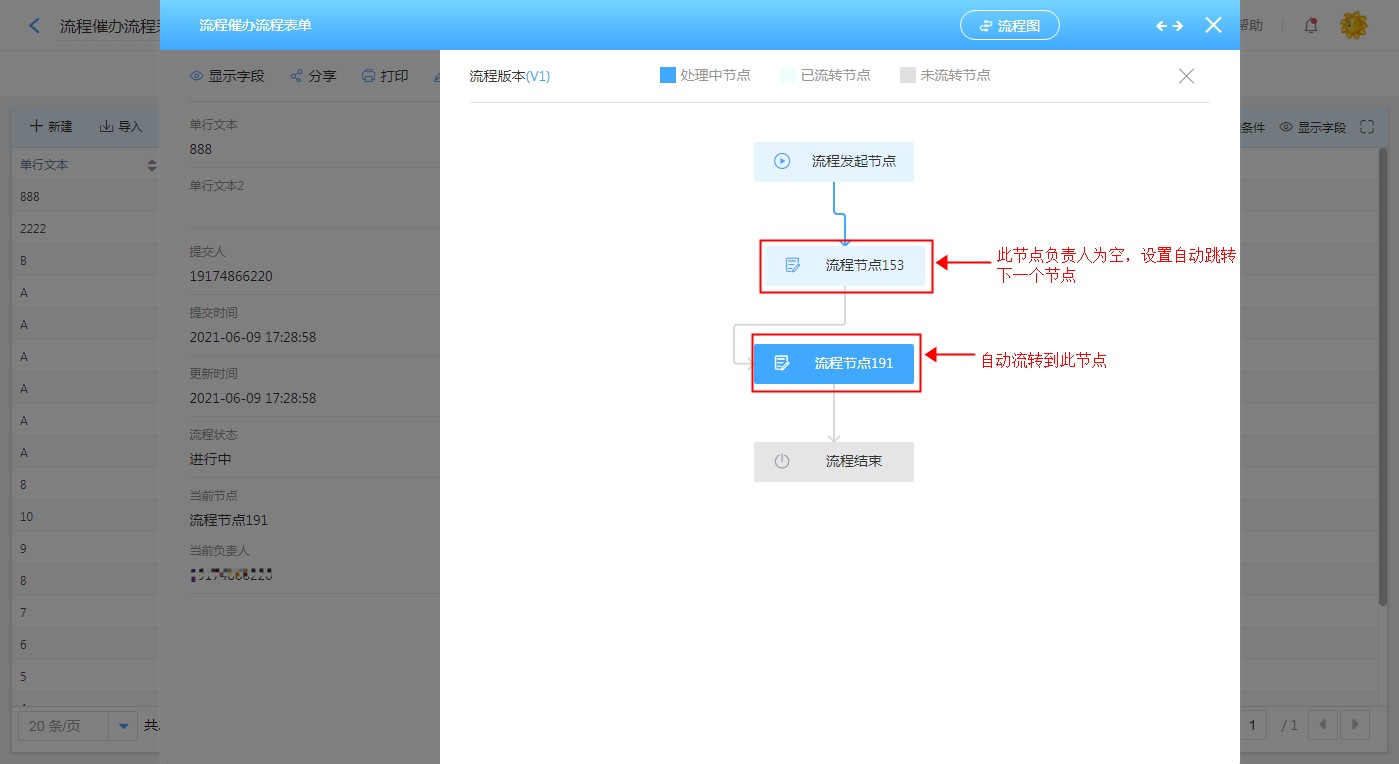Click 新建 to create a record
1399x764 pixels.
coord(51,127)
